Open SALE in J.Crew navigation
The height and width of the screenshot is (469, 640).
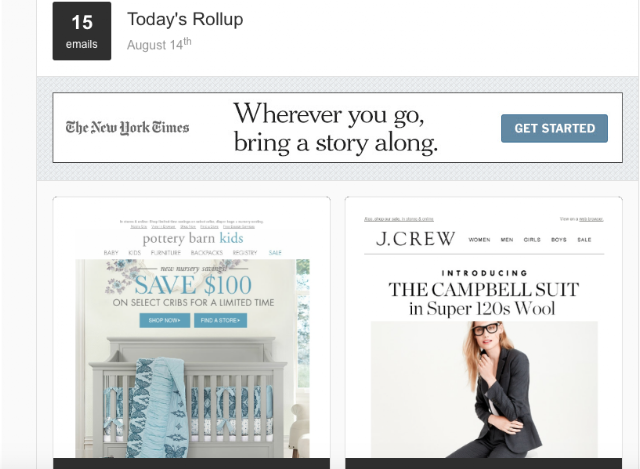click(584, 240)
